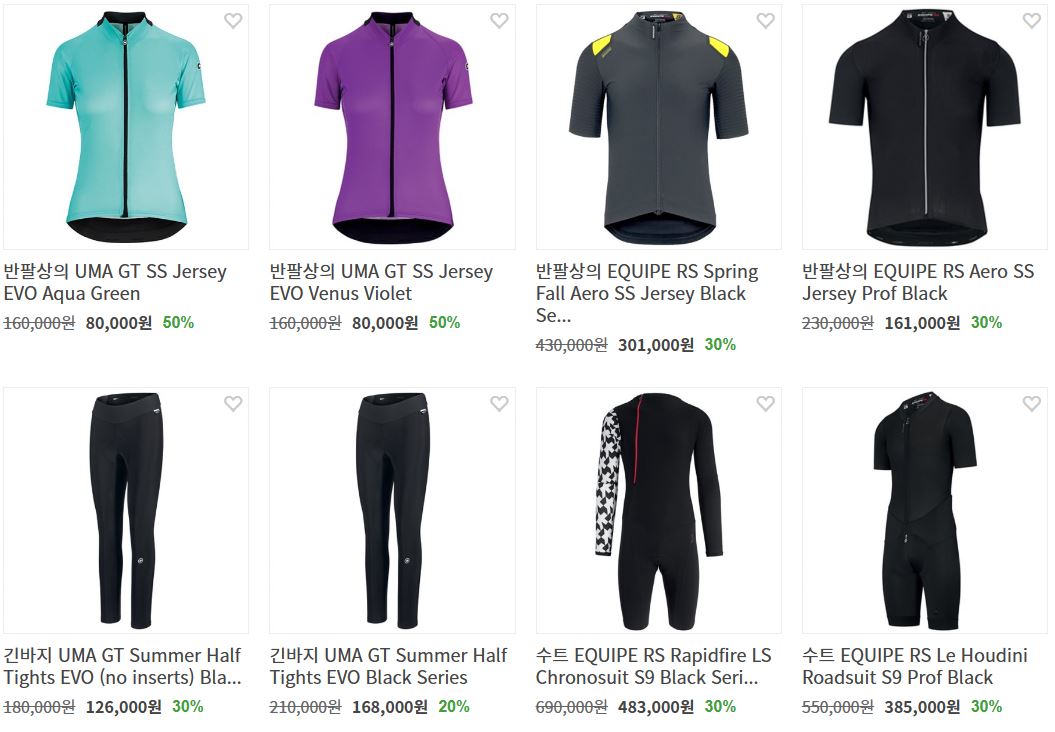
Task: Open UMA GT SS Jersey EVO Venus Violet link
Action: (381, 283)
